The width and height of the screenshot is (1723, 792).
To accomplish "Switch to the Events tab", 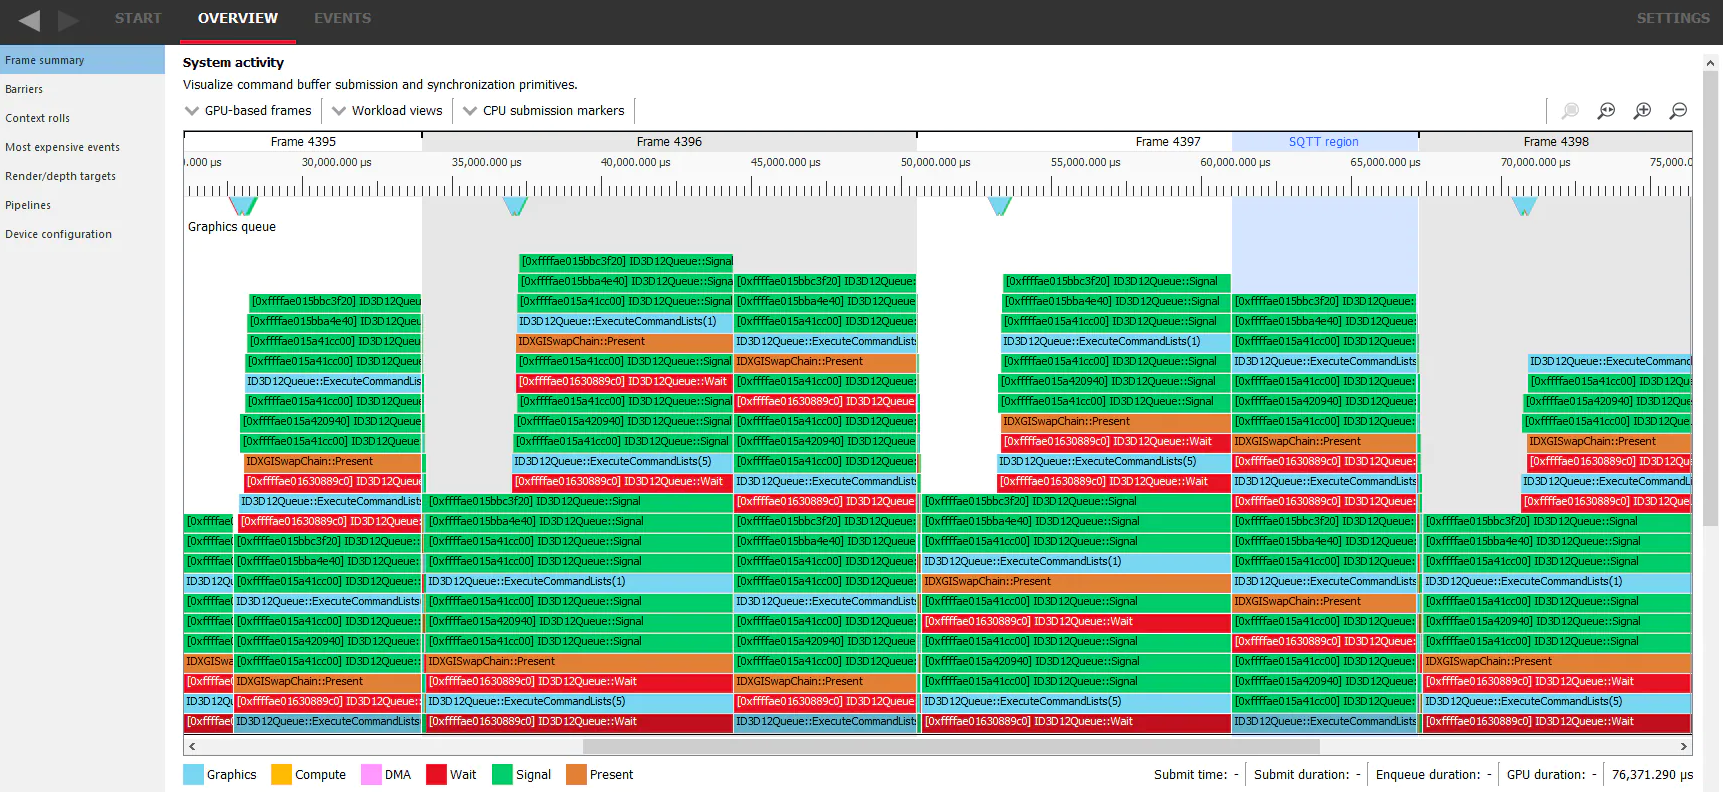I will tap(342, 18).
